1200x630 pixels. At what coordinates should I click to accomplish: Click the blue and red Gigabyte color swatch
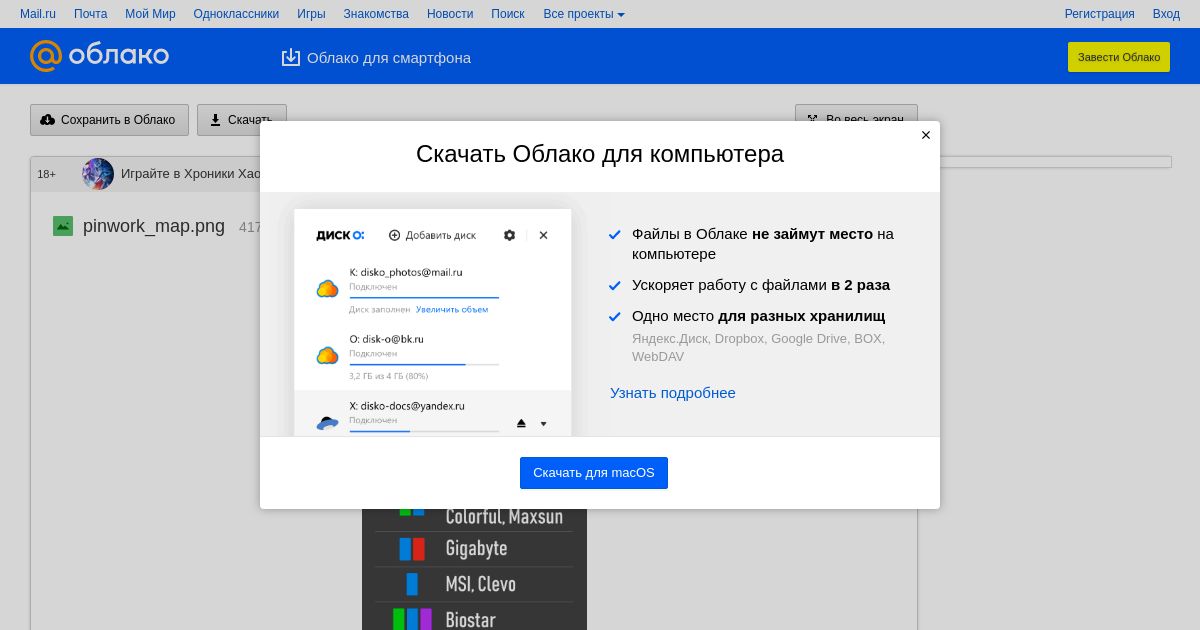coord(412,549)
